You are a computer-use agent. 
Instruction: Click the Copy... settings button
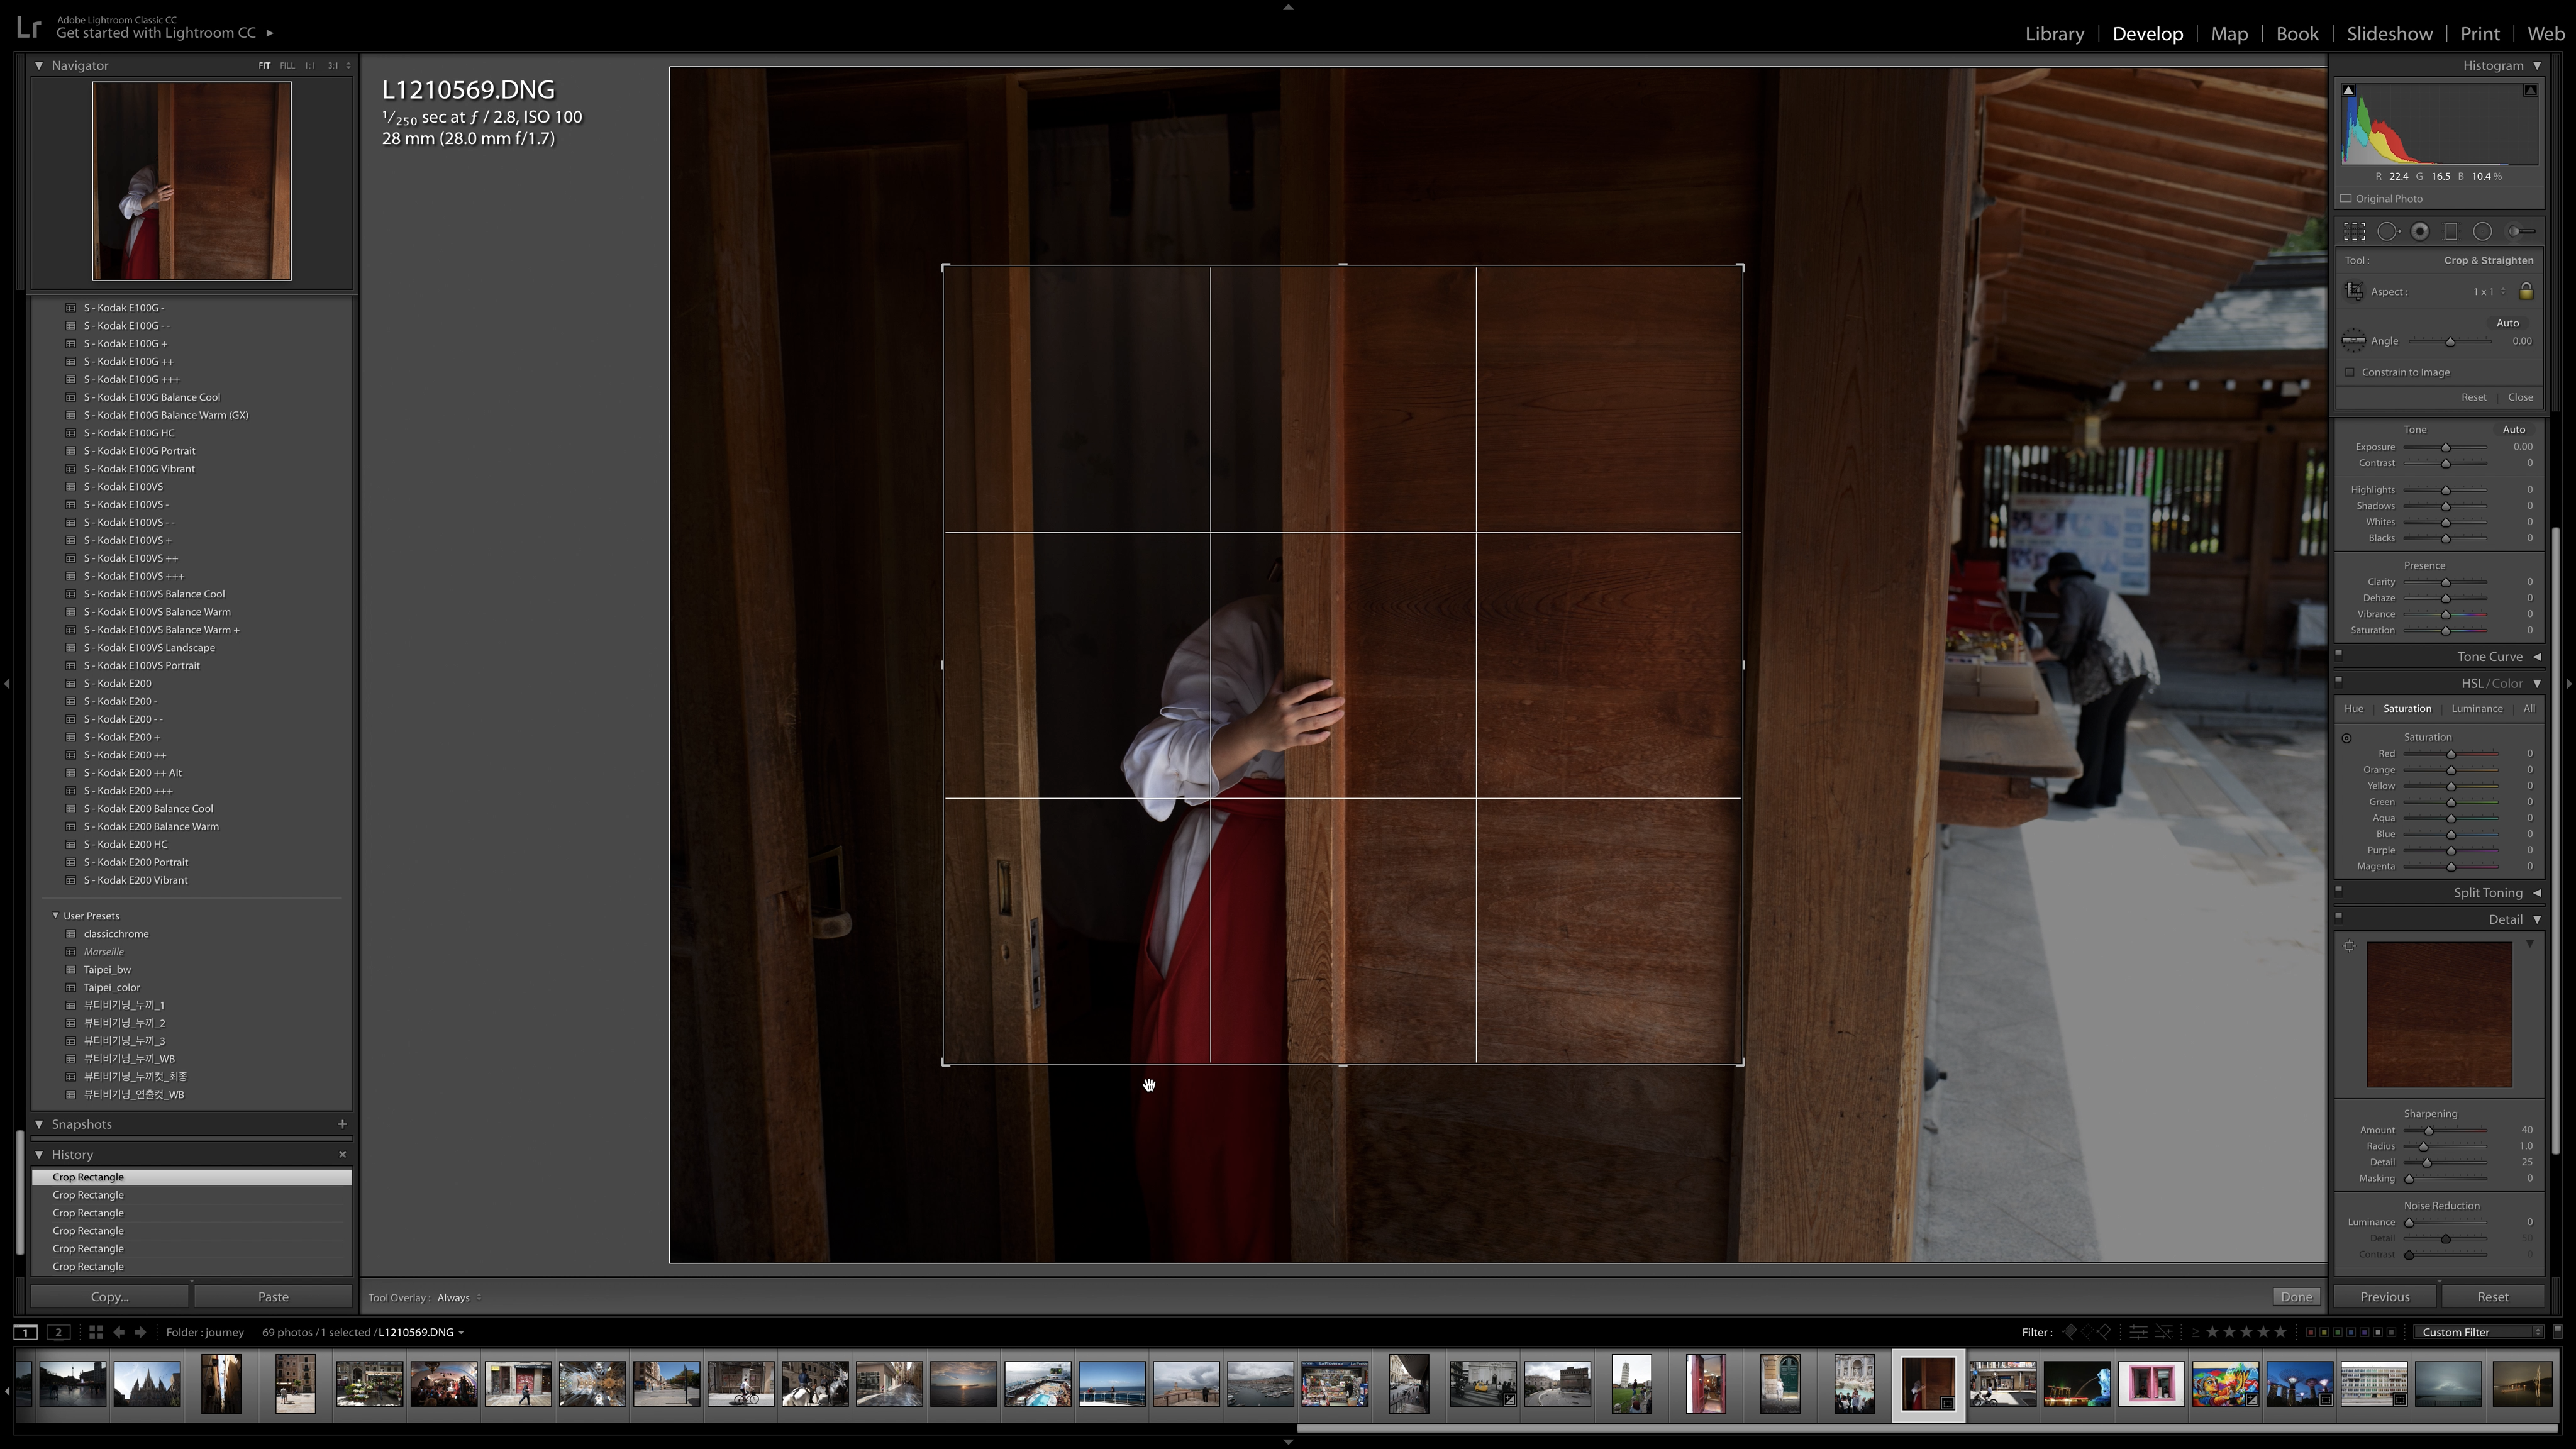[109, 1297]
